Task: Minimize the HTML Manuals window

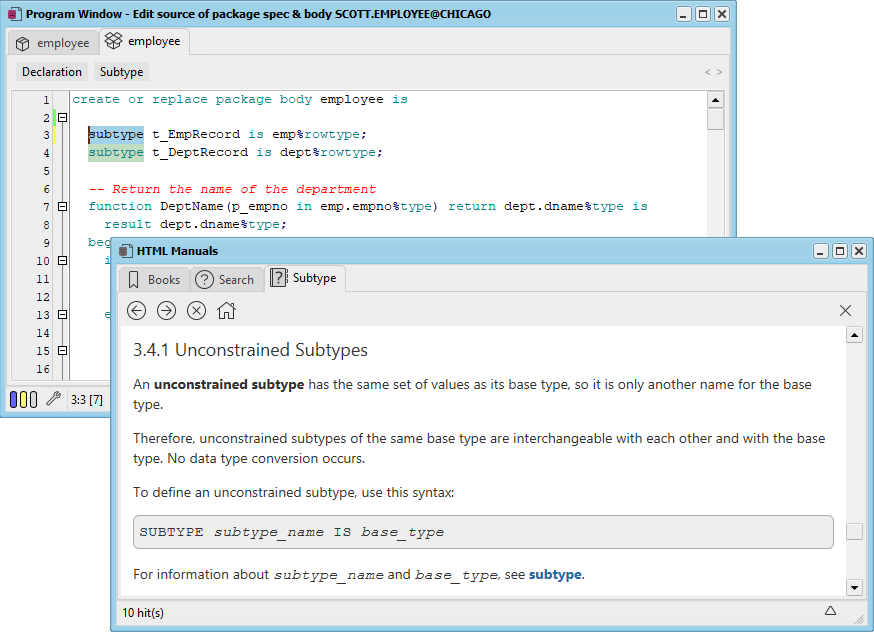Action: [820, 251]
